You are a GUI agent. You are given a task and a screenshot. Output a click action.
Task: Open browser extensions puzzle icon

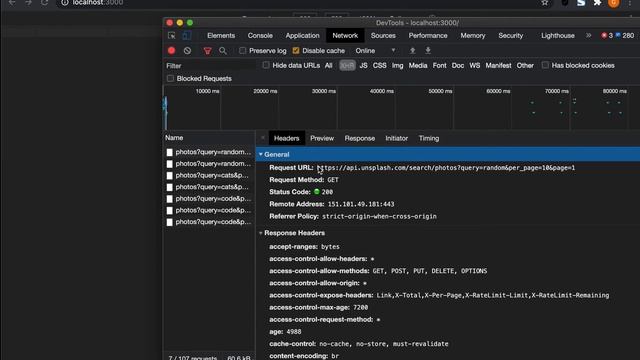pos(598,3)
